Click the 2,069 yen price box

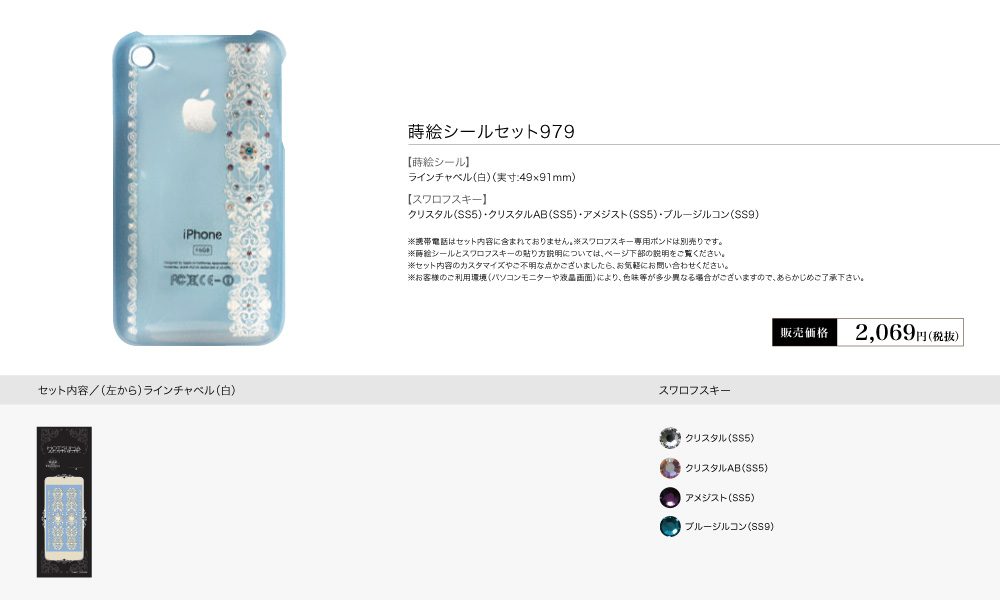coord(900,332)
